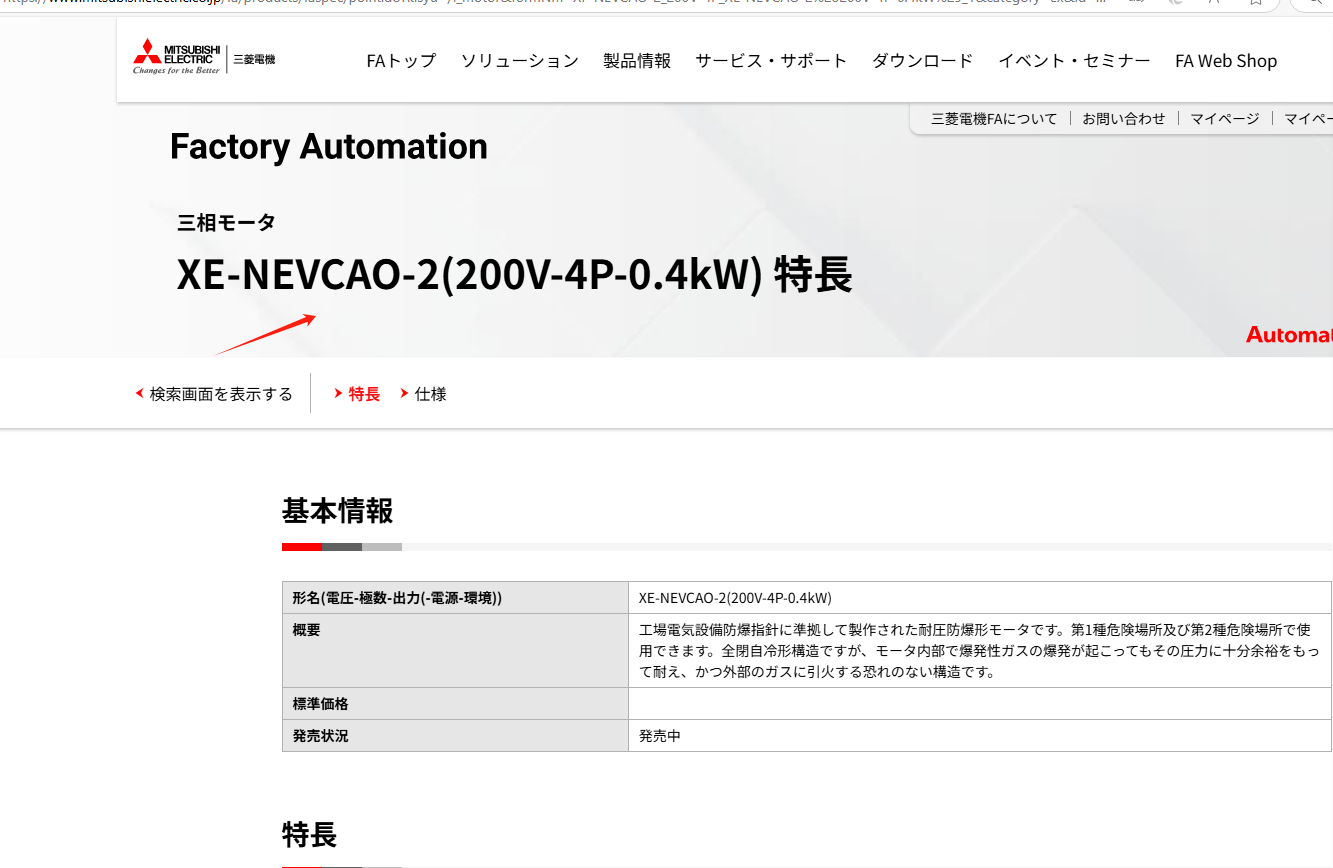Visit 三菱電機FAについて
1333x868 pixels.
(x=994, y=117)
